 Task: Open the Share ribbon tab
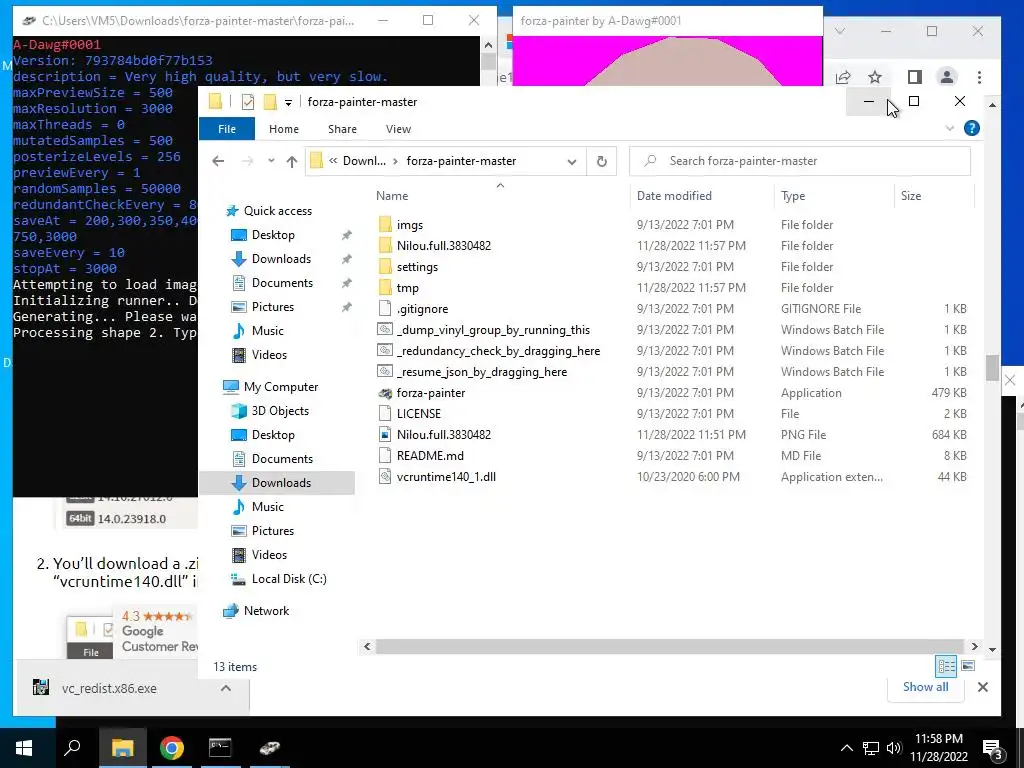tap(342, 129)
